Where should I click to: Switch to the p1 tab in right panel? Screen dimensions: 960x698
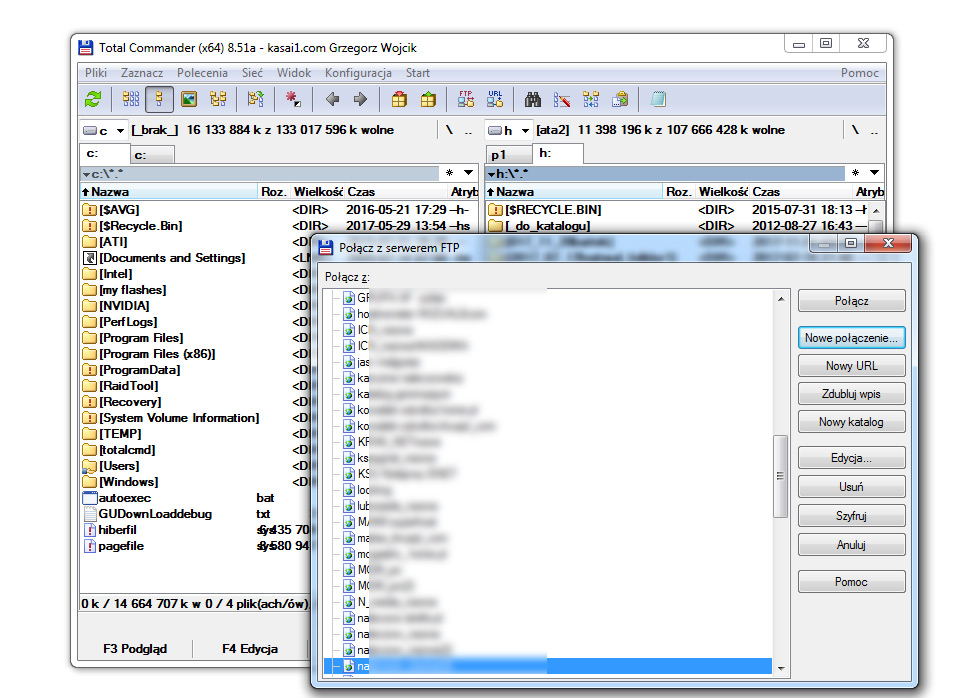coord(509,155)
